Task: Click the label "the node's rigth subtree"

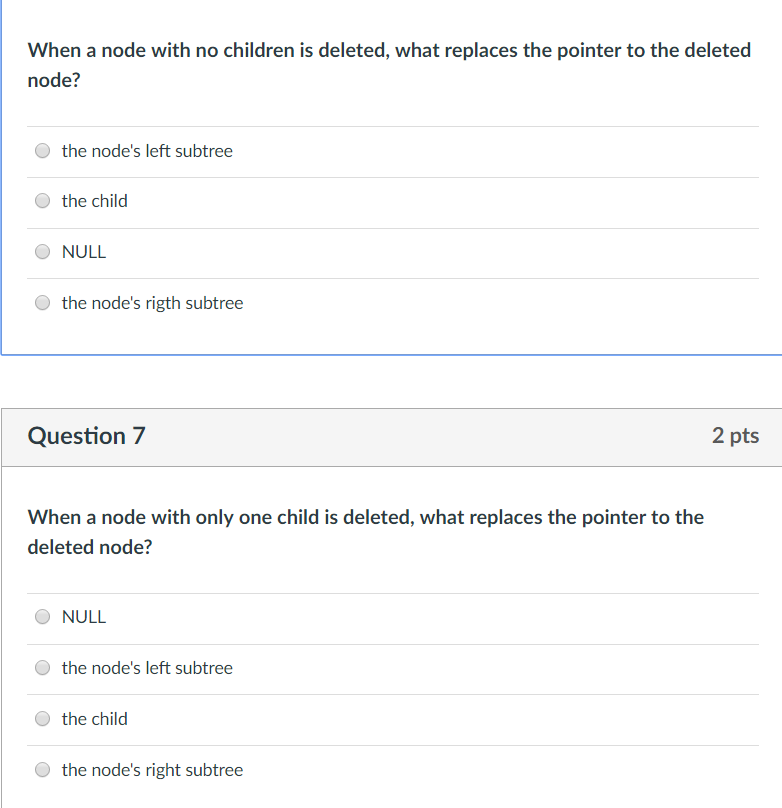Action: coord(152,302)
